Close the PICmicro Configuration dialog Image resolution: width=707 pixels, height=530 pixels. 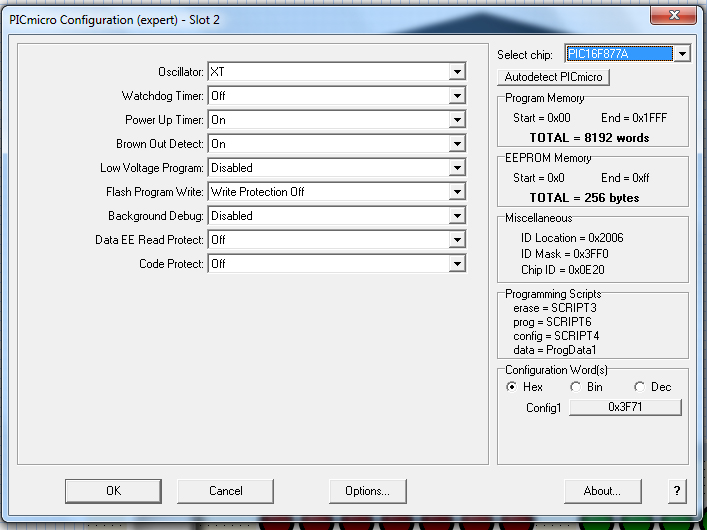pos(674,15)
